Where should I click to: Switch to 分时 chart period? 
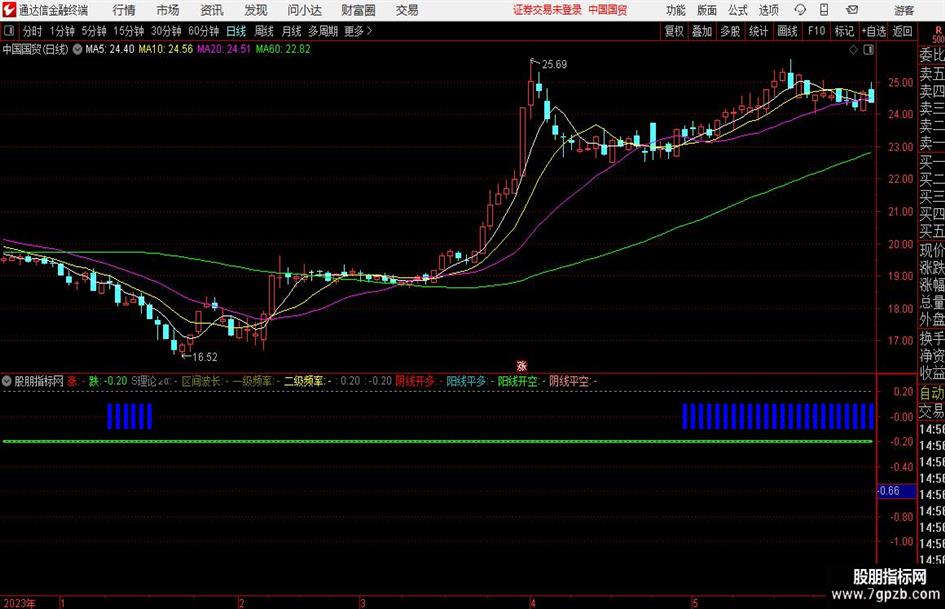(32, 31)
